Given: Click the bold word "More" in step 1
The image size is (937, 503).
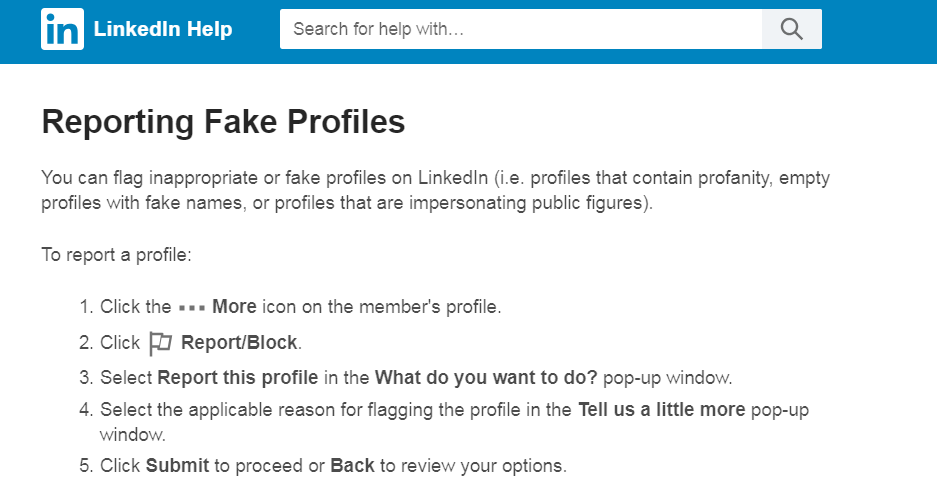Looking at the screenshot, I should (234, 307).
